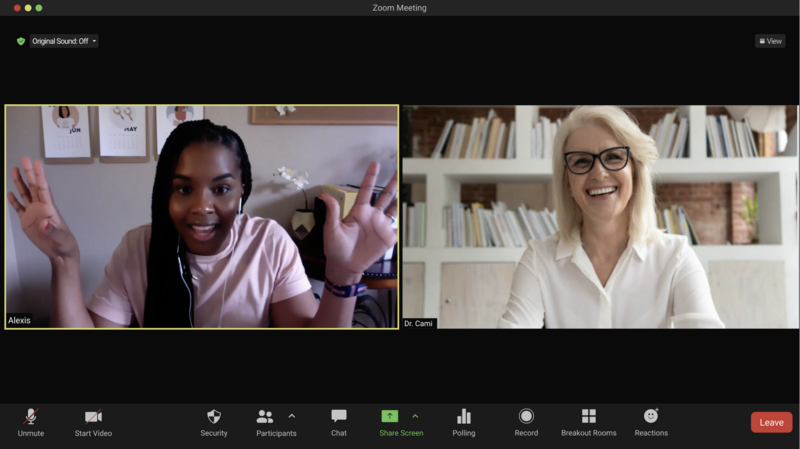Open the View layout menu
This screenshot has width=800, height=449.
coord(770,41)
